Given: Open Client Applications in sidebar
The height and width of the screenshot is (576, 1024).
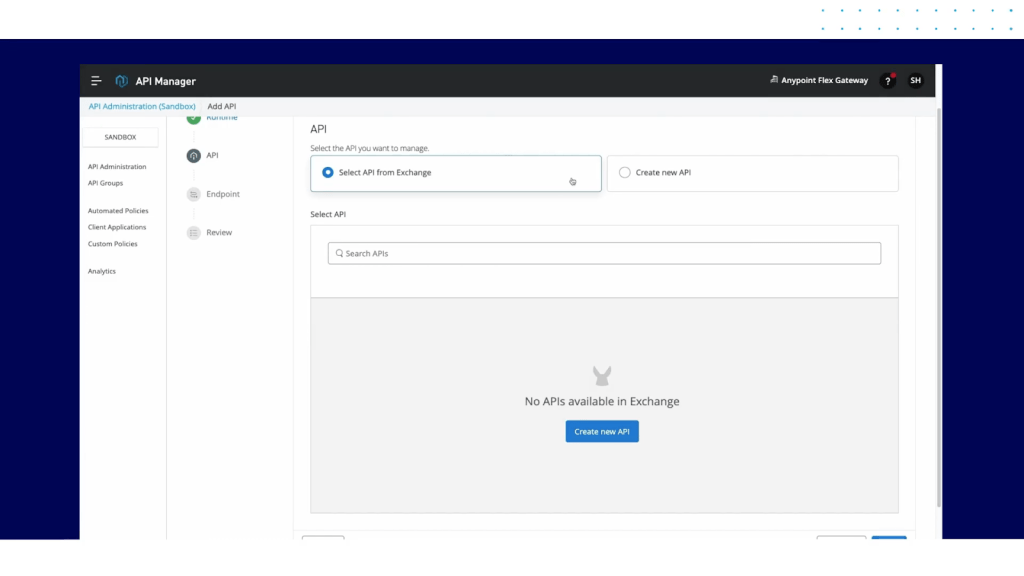Looking at the screenshot, I should [117, 227].
